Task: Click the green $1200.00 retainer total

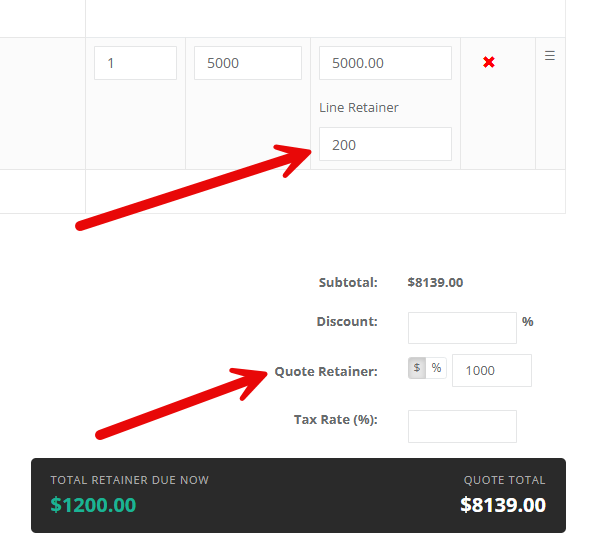Action: click(x=93, y=505)
